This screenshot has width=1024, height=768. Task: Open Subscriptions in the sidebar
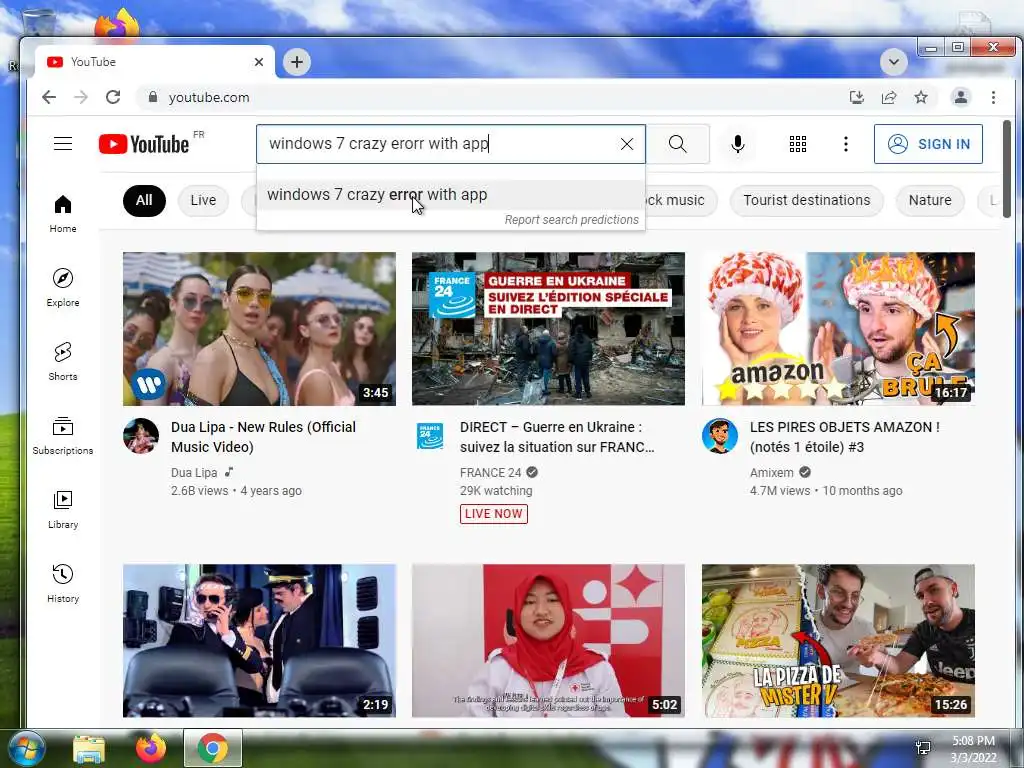(x=63, y=436)
